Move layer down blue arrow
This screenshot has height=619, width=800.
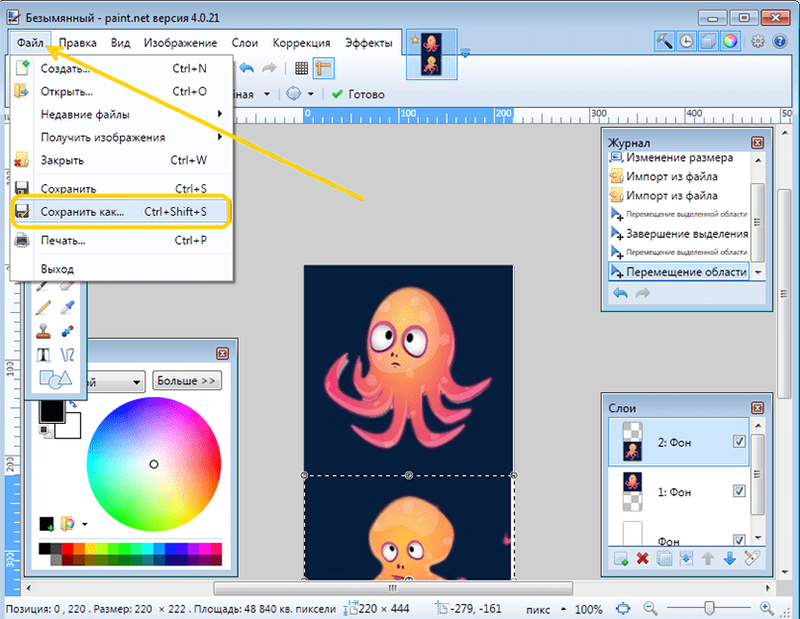pyautogui.click(x=730, y=559)
